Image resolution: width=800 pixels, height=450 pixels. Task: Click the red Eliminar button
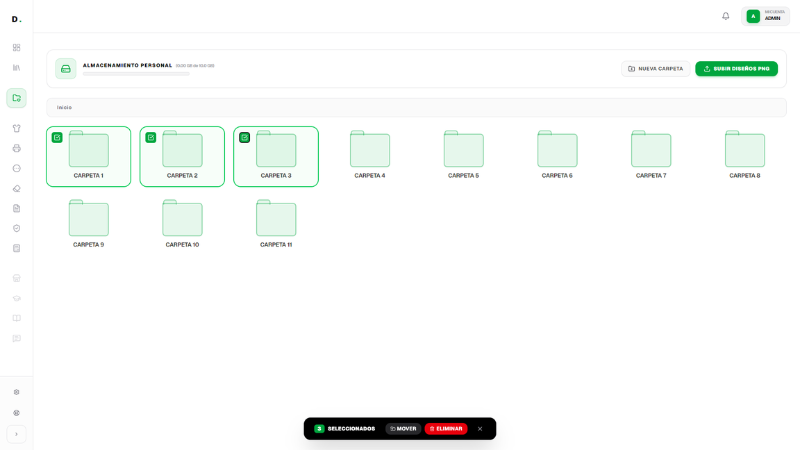[x=446, y=429]
